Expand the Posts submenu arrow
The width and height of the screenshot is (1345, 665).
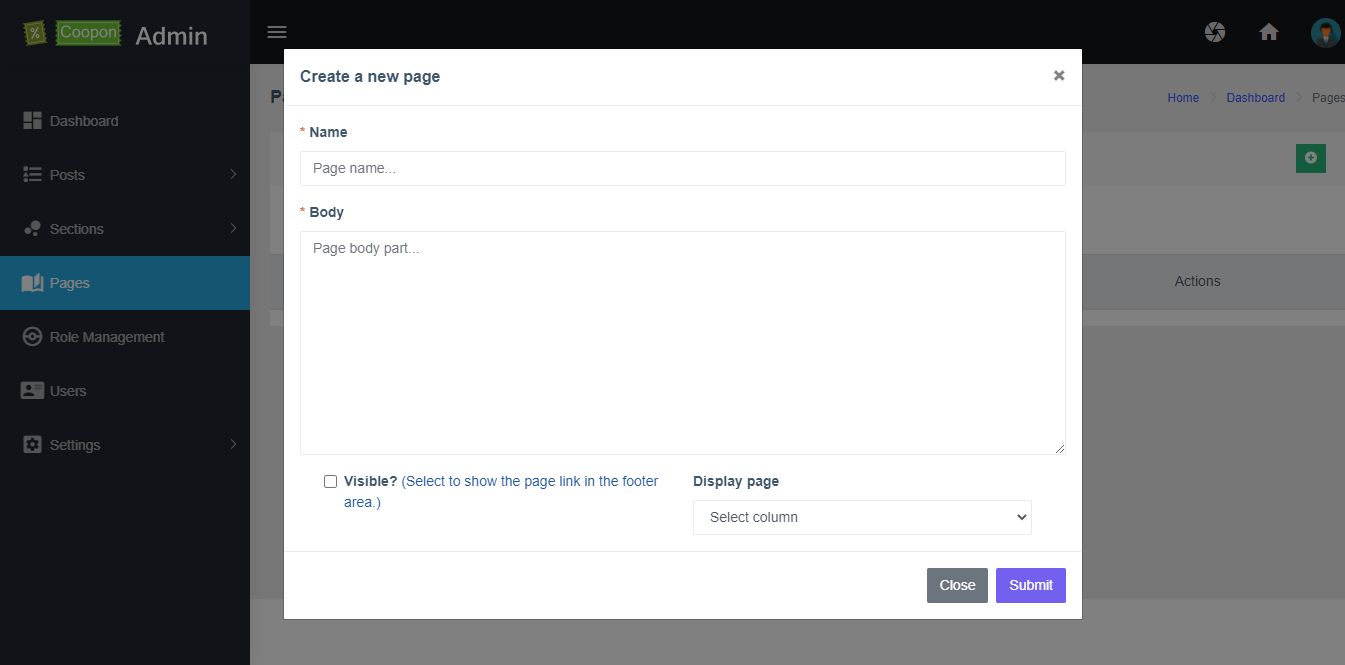click(x=233, y=175)
